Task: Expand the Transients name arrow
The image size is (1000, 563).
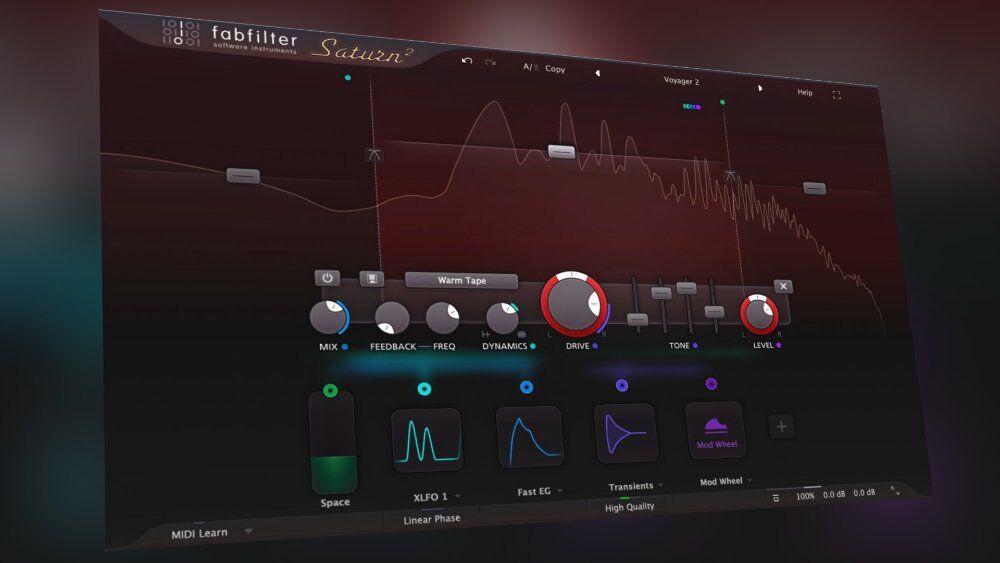Action: click(x=661, y=485)
